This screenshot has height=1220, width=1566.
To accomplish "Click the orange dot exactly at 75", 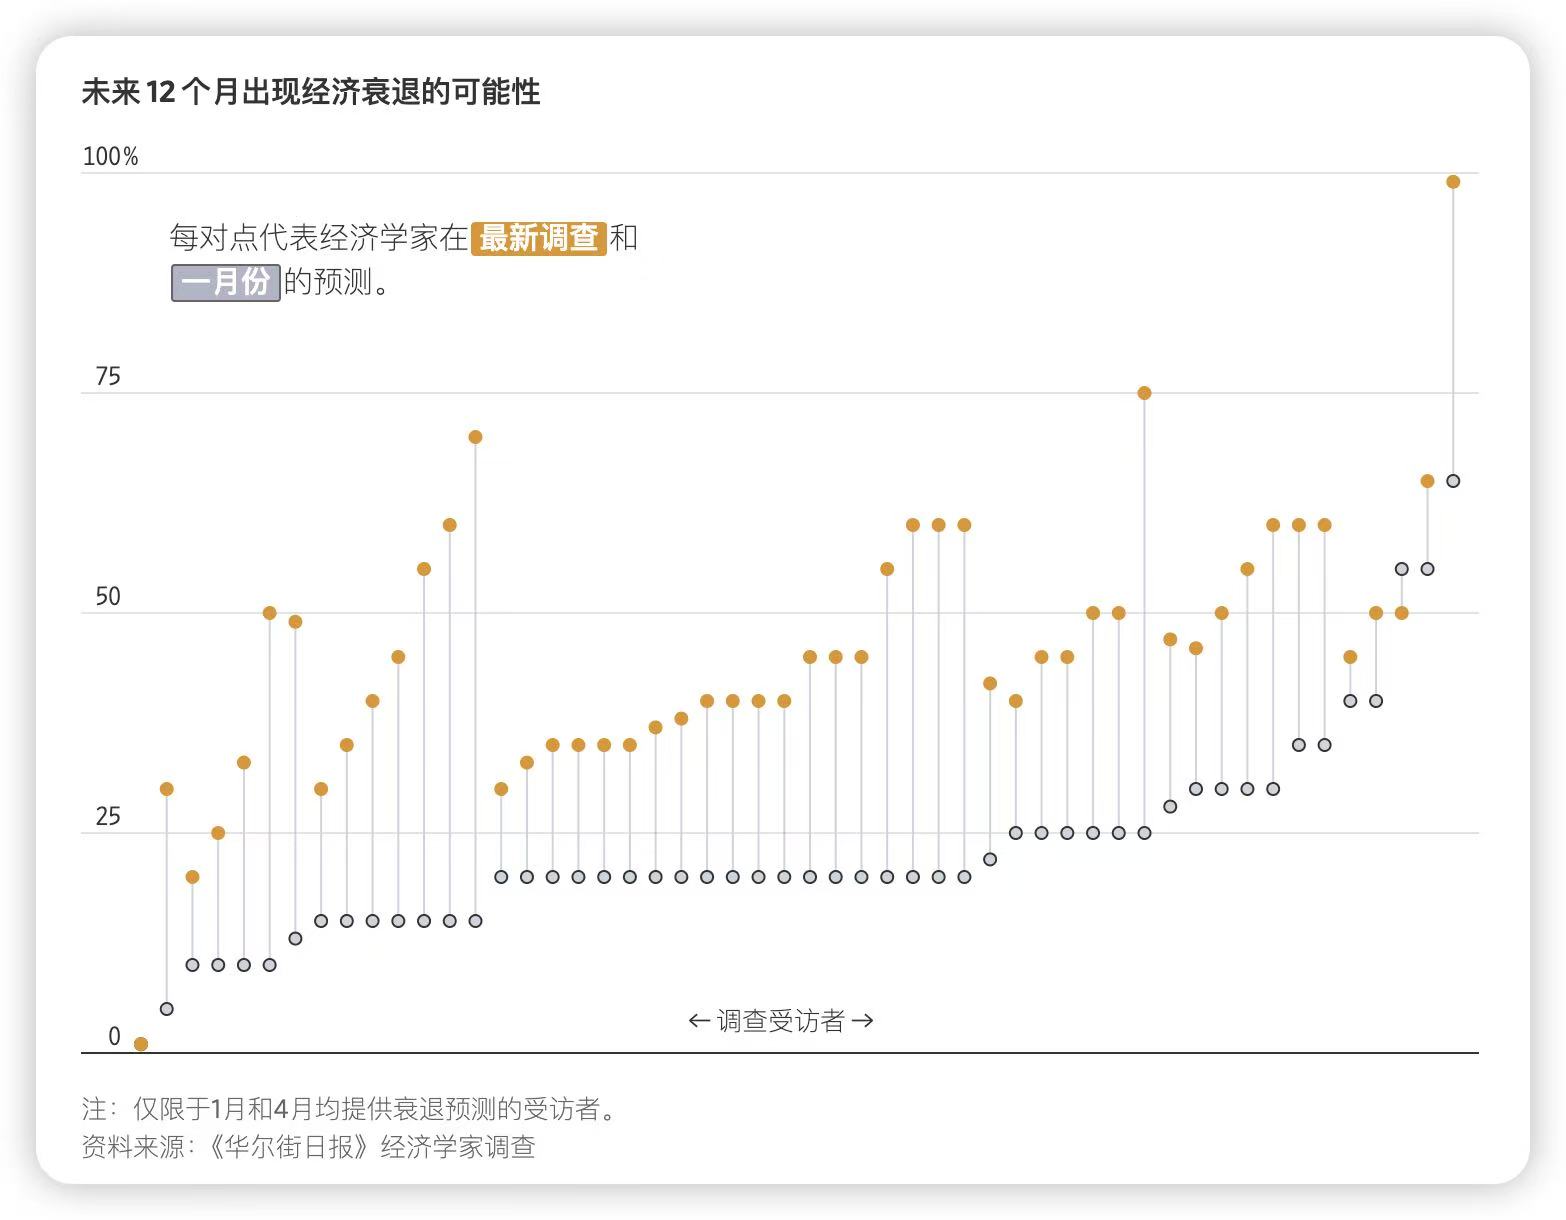I will coord(1145,393).
